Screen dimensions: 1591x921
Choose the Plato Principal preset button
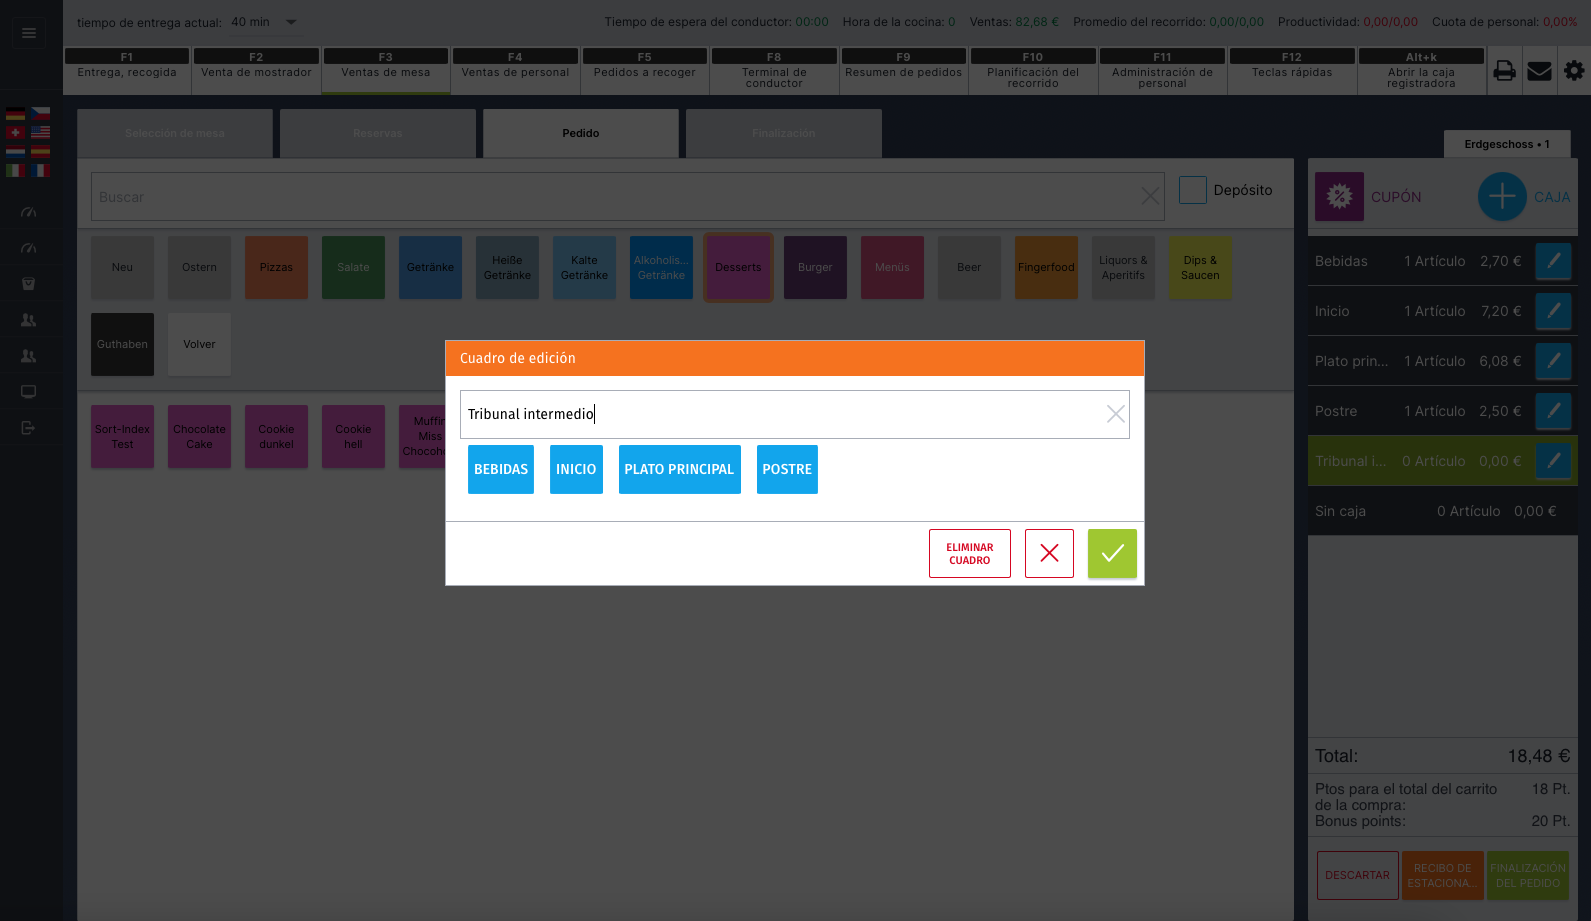coord(679,469)
